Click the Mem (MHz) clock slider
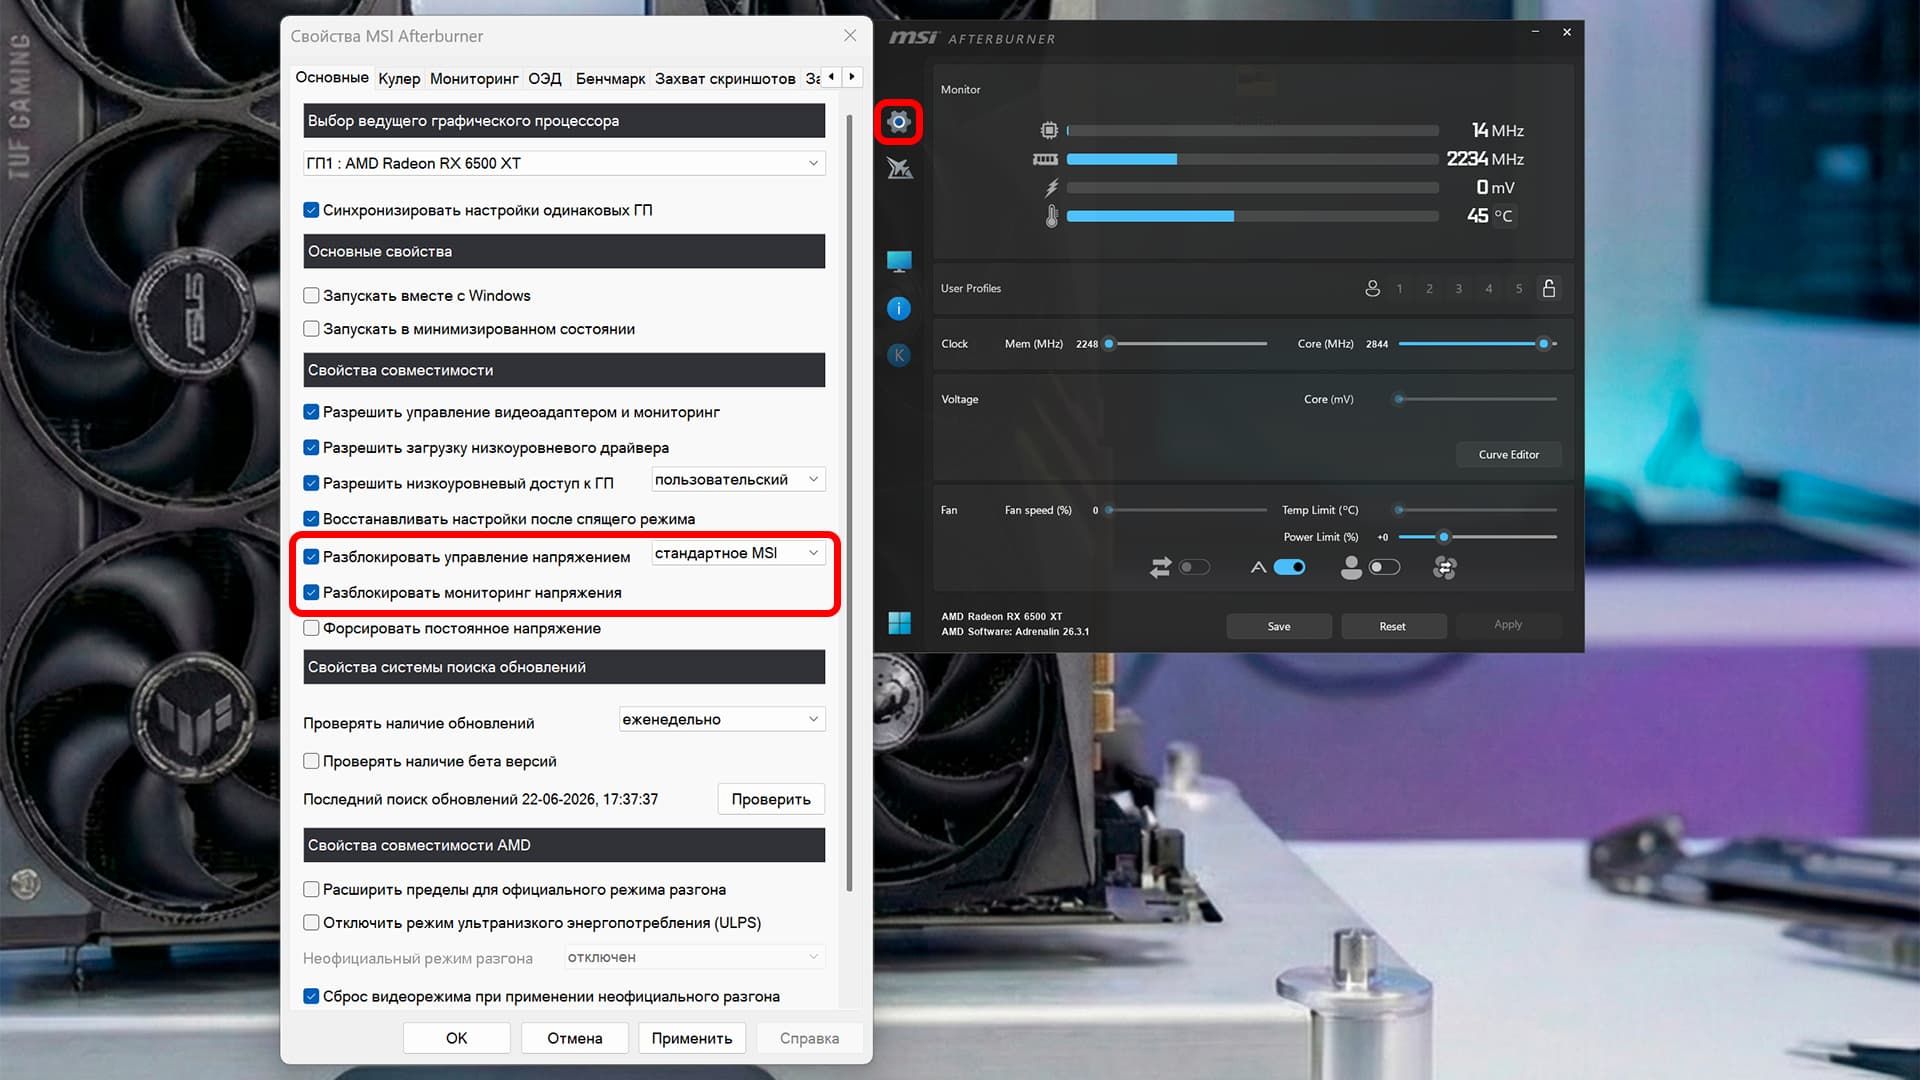1920x1080 pixels. pos(1186,344)
